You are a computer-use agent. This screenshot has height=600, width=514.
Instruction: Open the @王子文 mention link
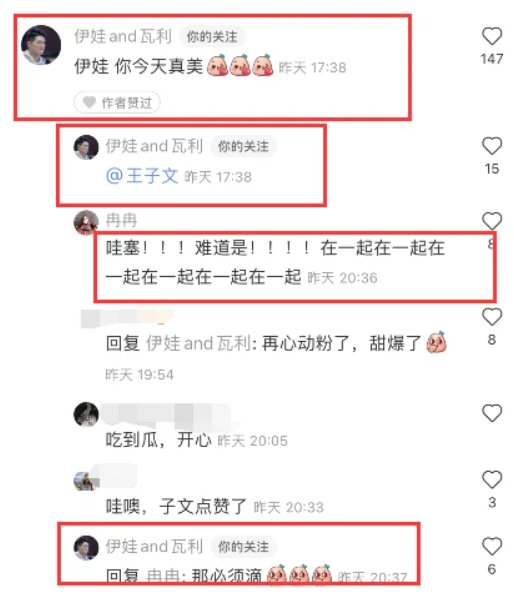point(142,176)
